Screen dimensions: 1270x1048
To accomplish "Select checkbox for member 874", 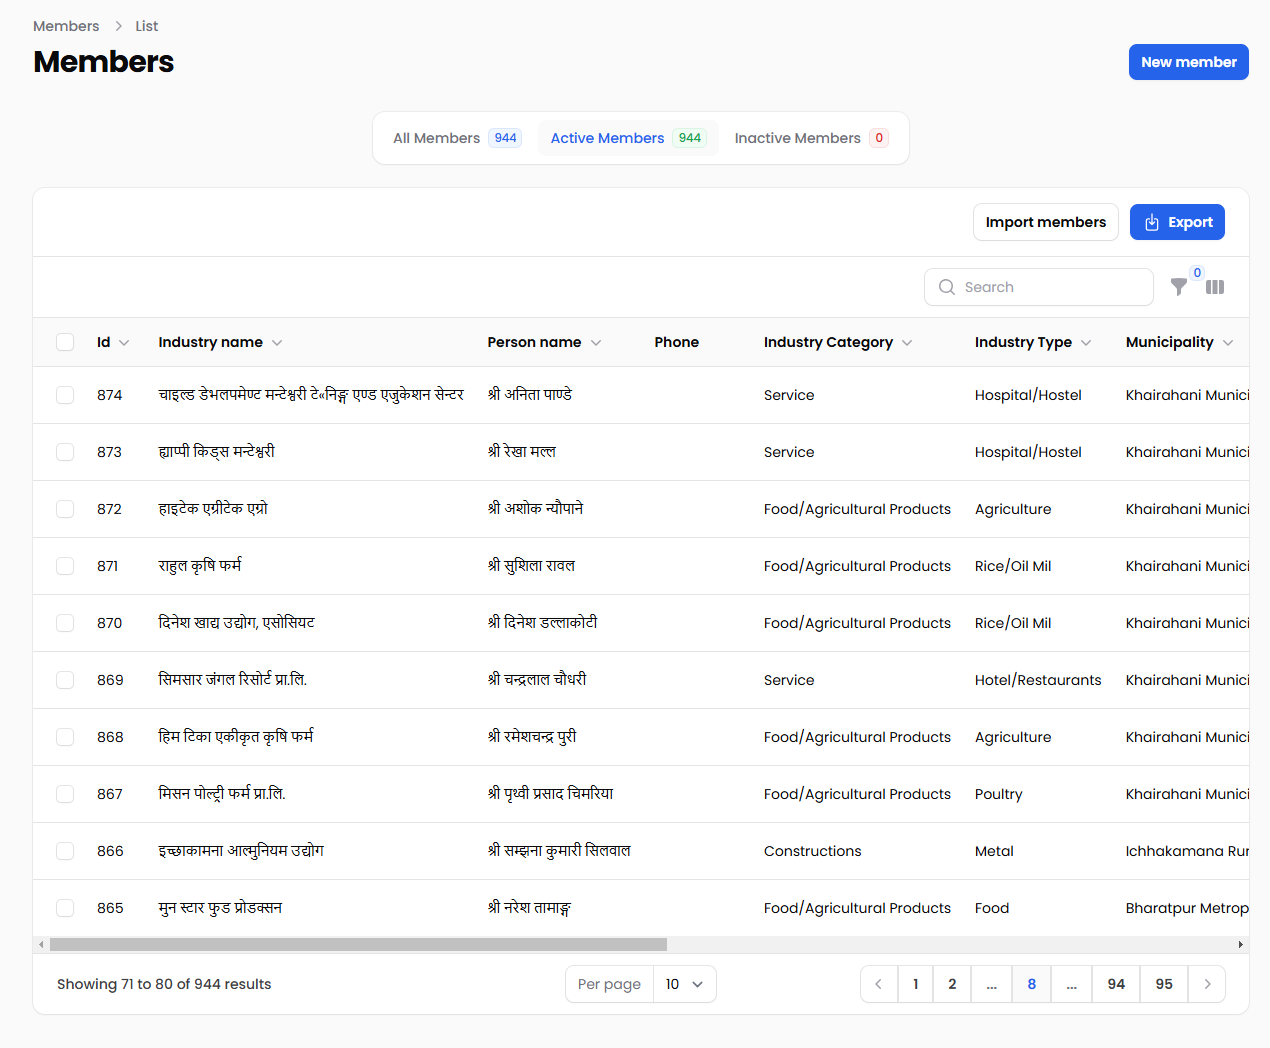I will (65, 395).
